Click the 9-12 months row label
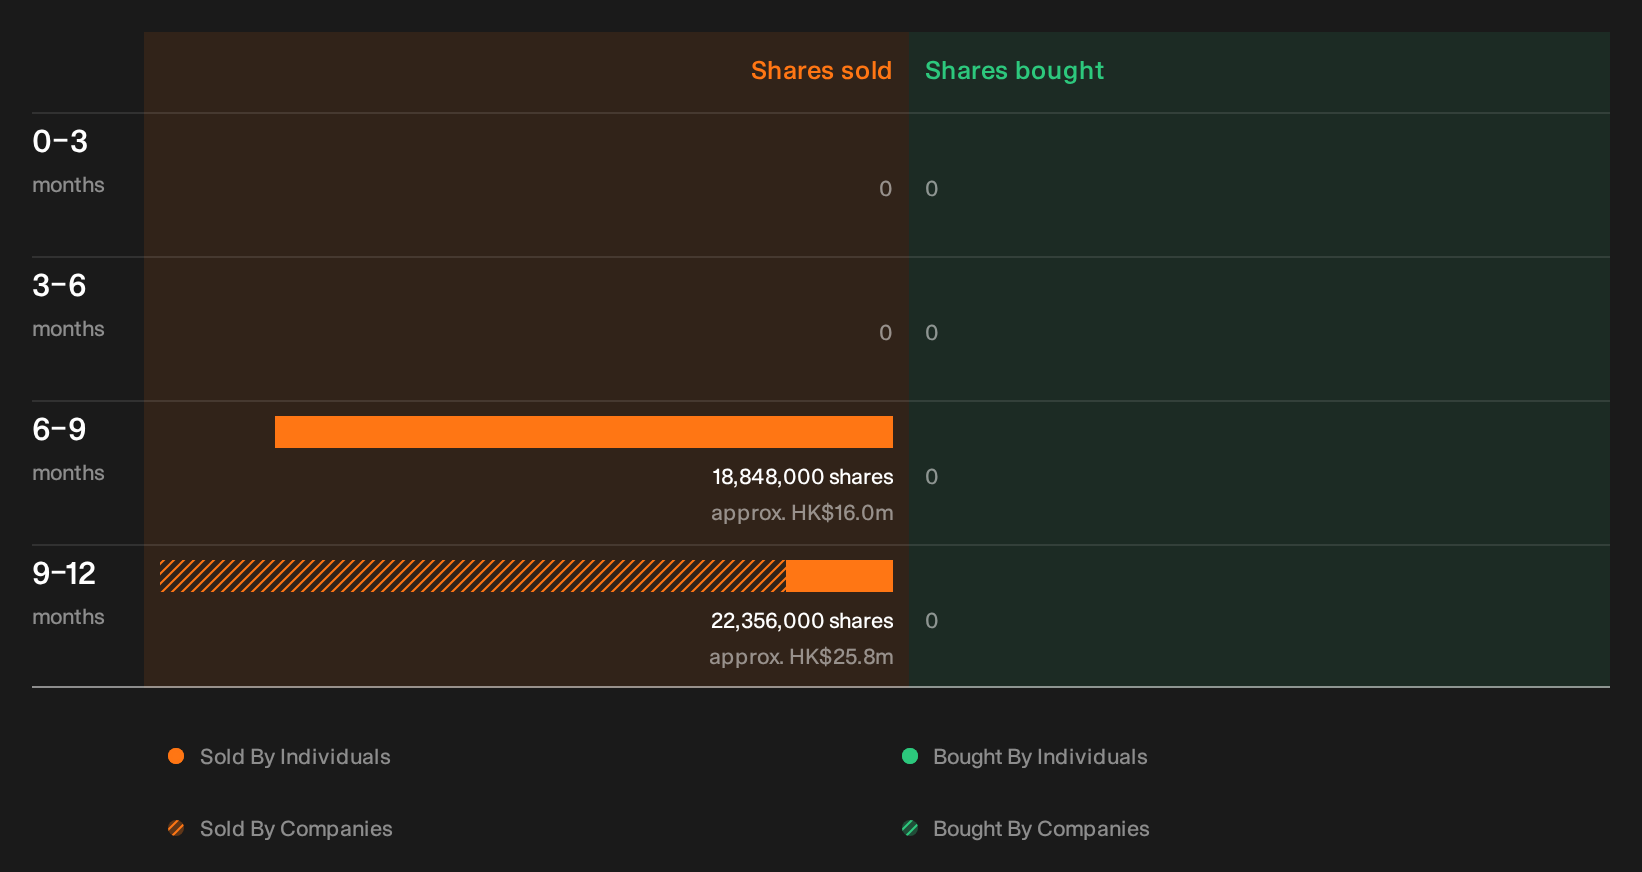 [x=68, y=594]
